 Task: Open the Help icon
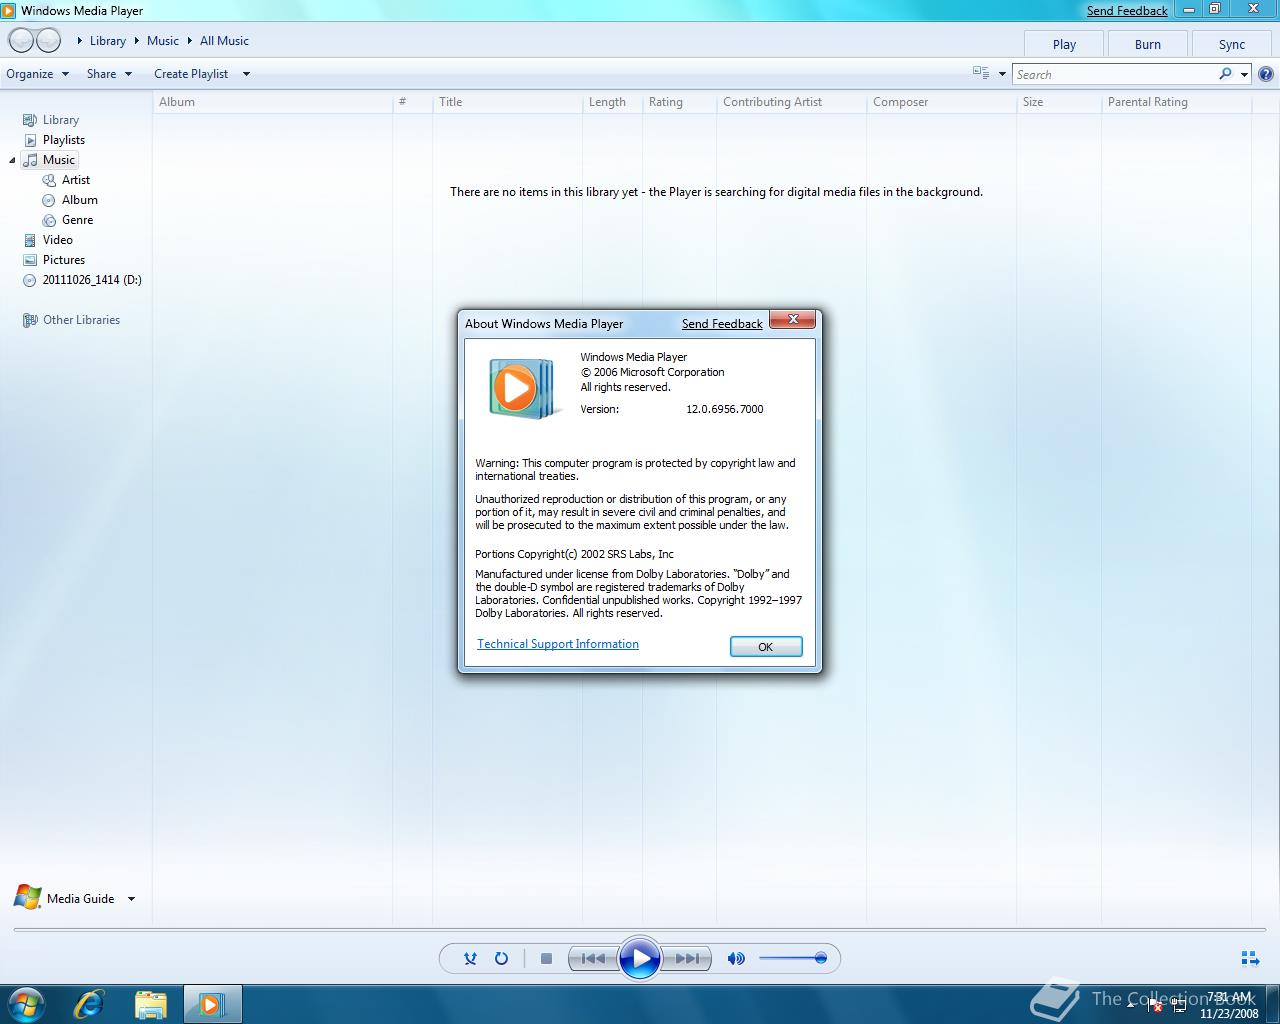pyautogui.click(x=1266, y=74)
